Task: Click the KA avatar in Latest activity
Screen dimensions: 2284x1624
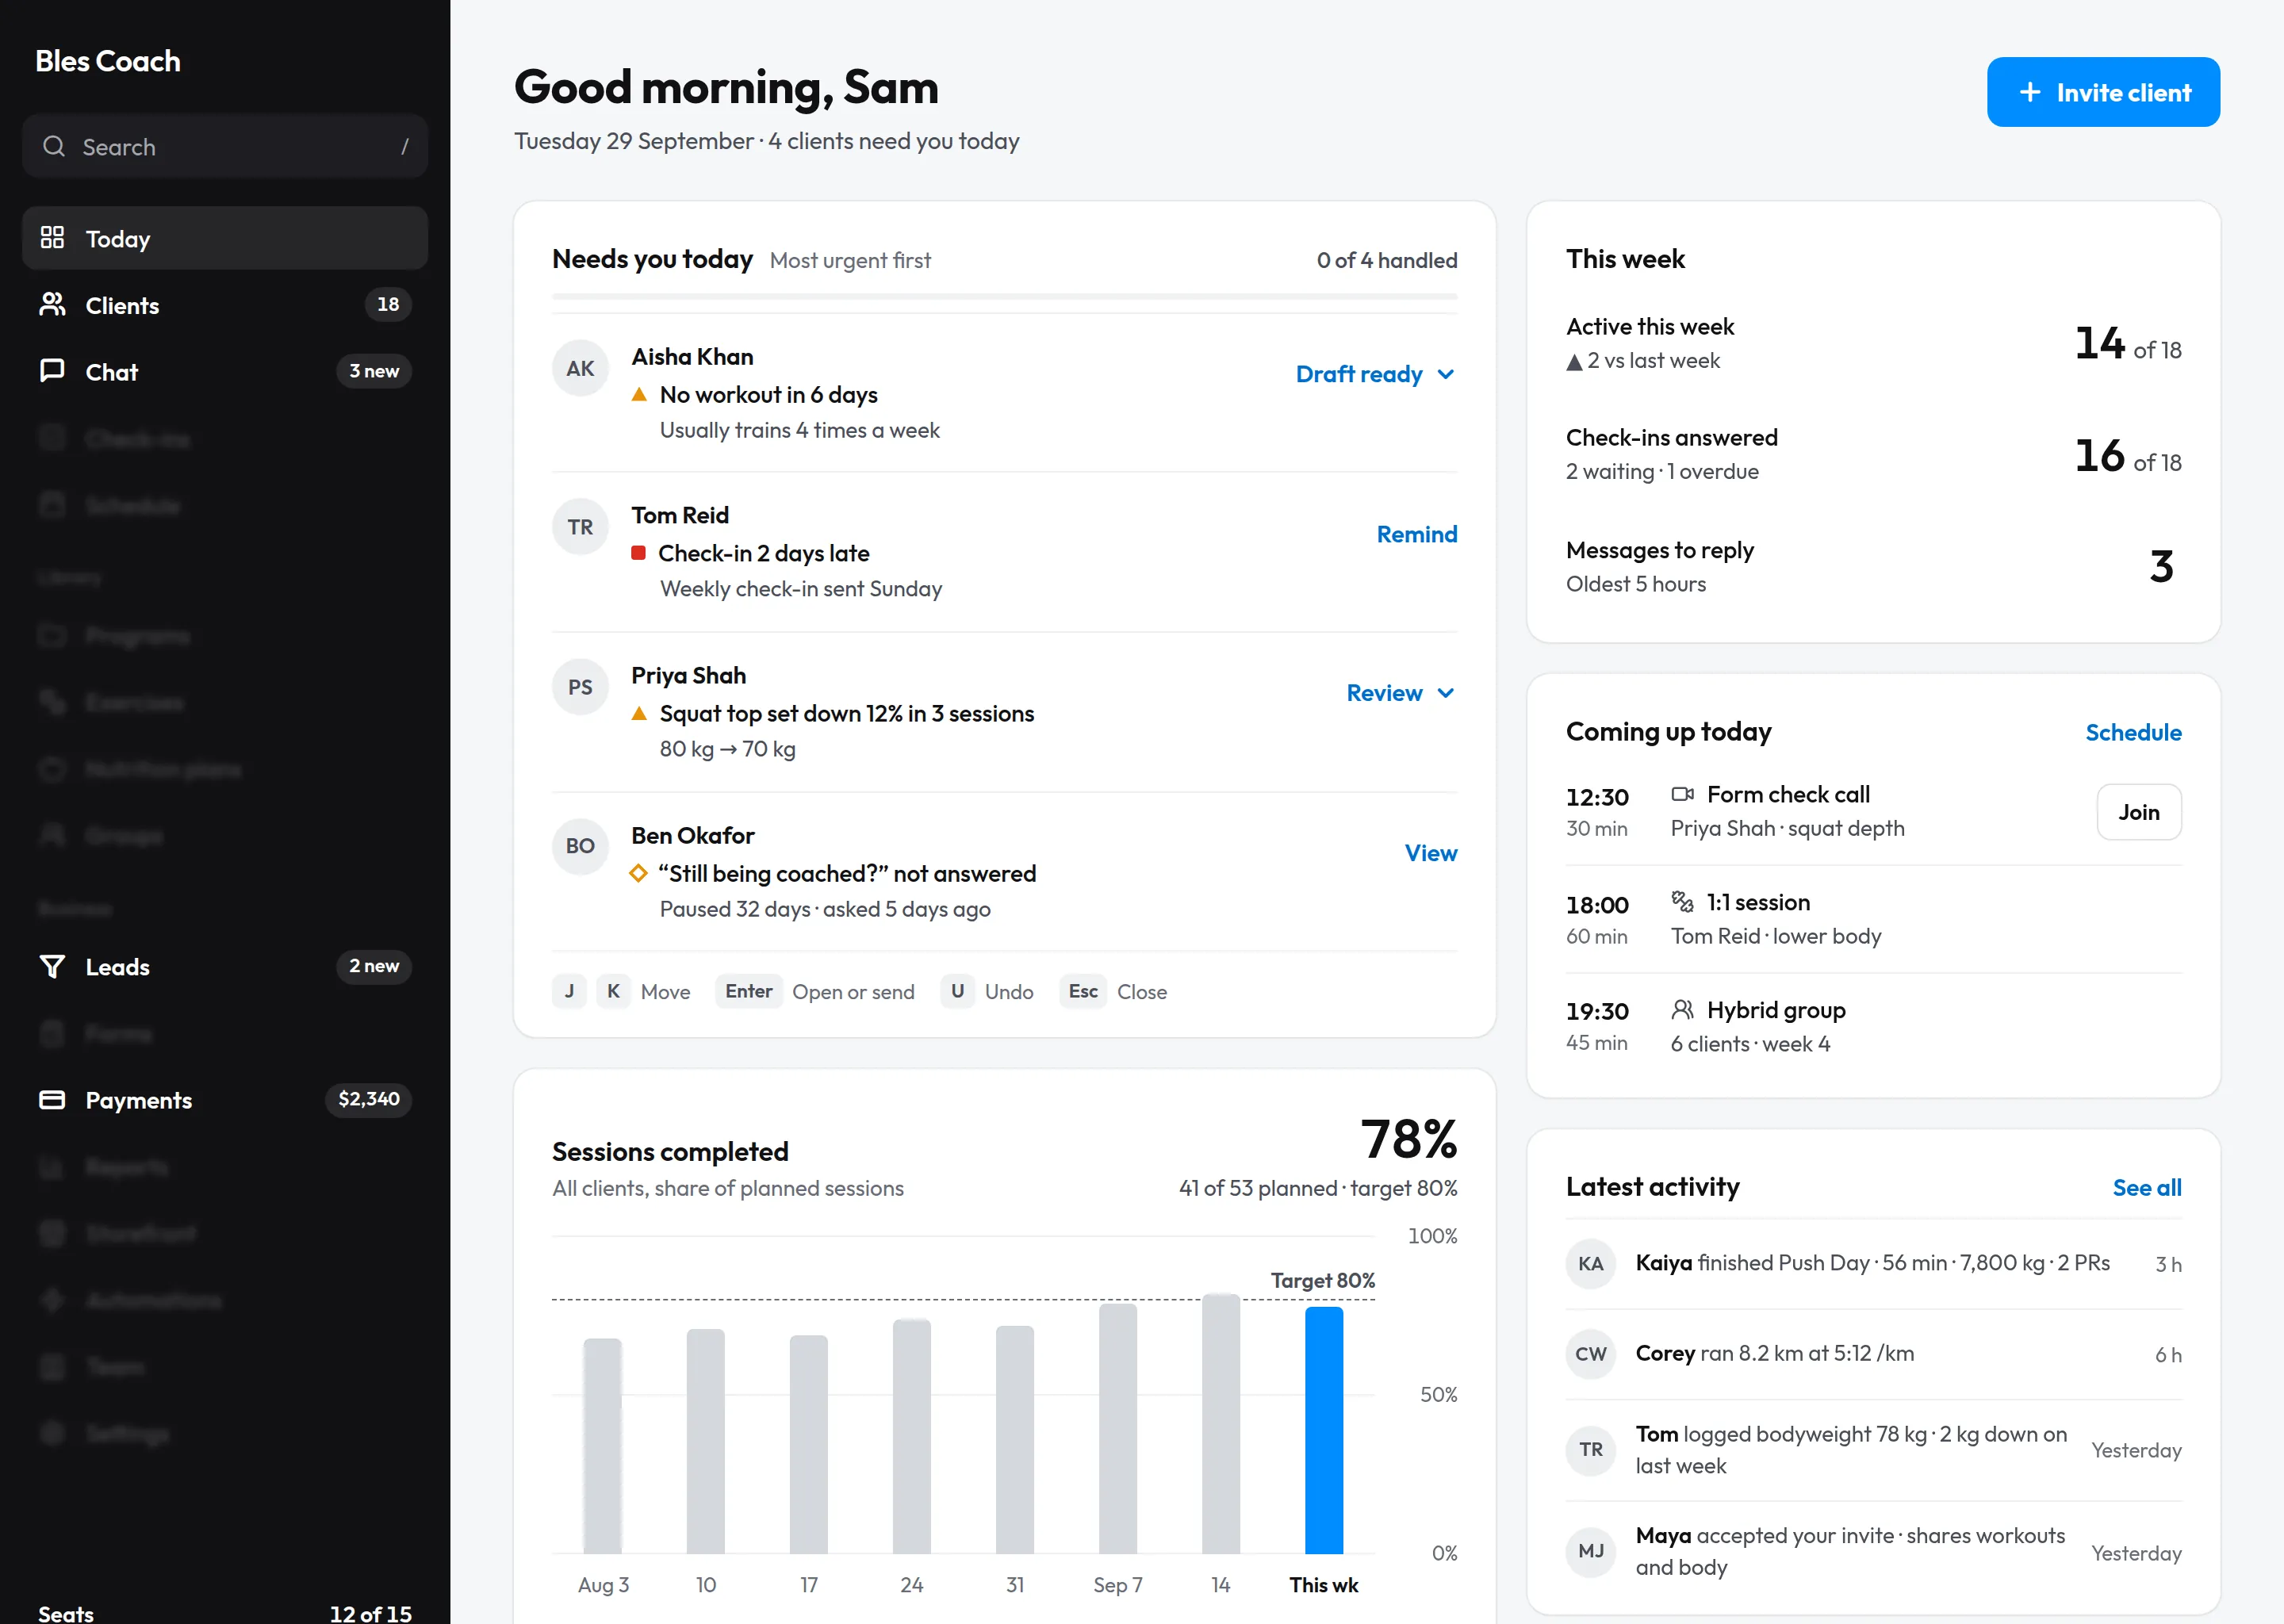Action: click(1590, 1264)
